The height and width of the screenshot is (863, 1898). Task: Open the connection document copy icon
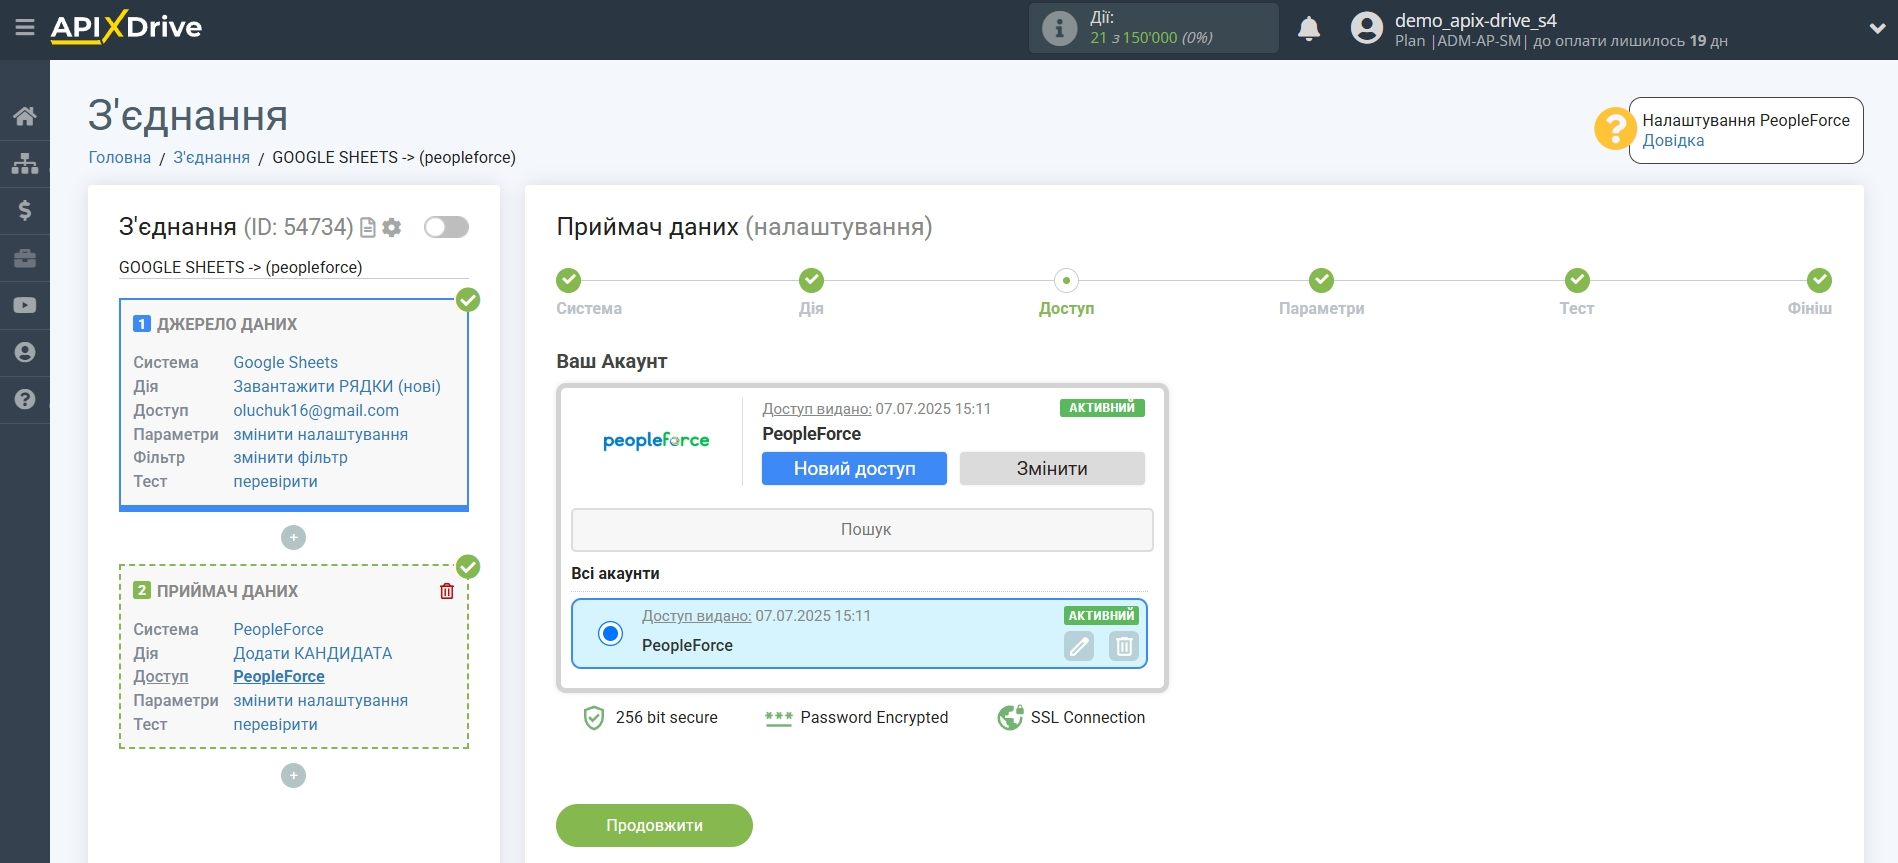[x=368, y=228]
